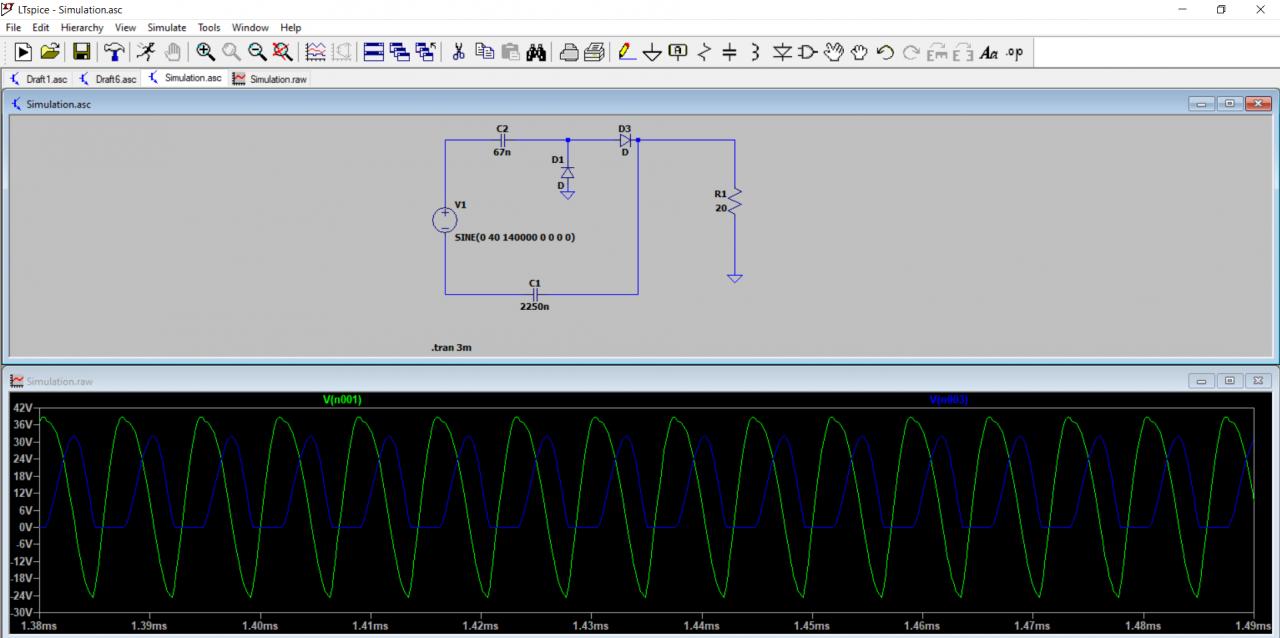Select the inductor component tool
This screenshot has width=1280, height=638.
tap(755, 52)
